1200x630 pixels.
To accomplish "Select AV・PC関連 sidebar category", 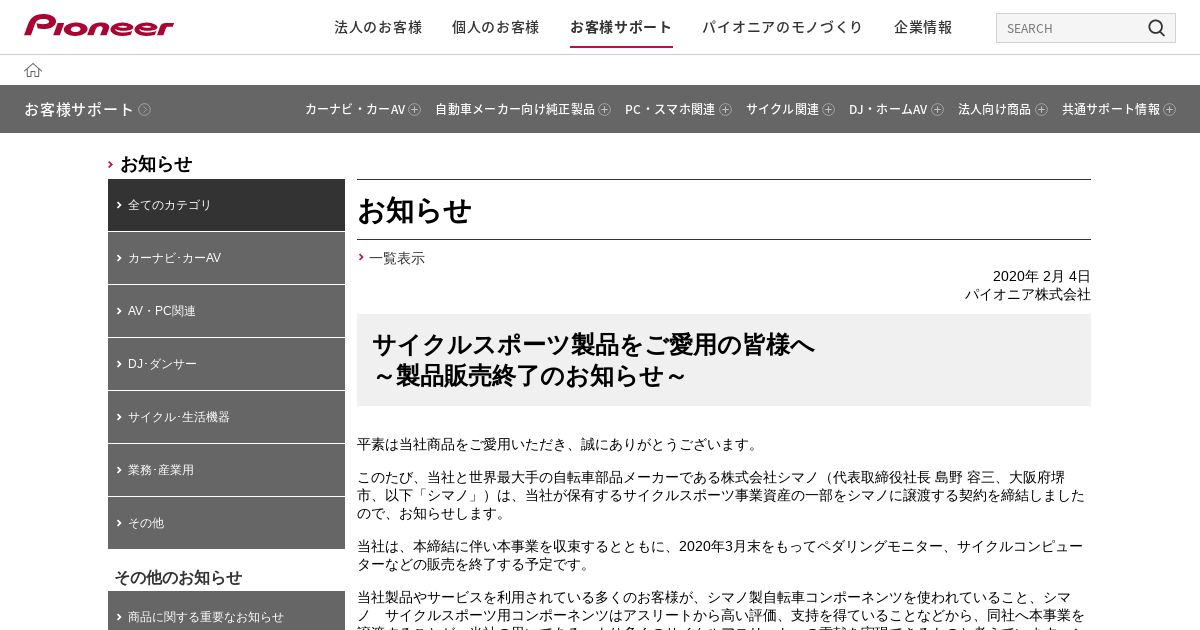I will [226, 311].
